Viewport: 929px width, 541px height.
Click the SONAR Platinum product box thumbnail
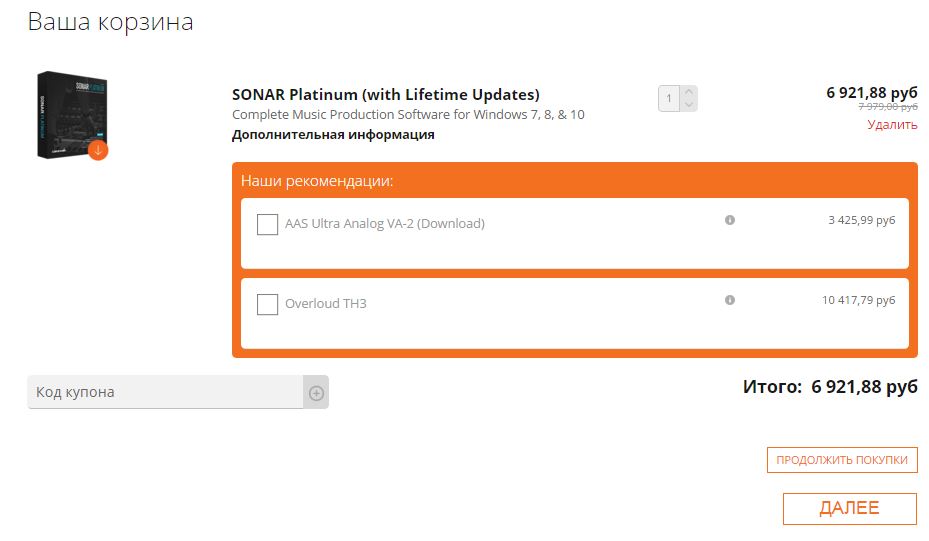tap(72, 115)
